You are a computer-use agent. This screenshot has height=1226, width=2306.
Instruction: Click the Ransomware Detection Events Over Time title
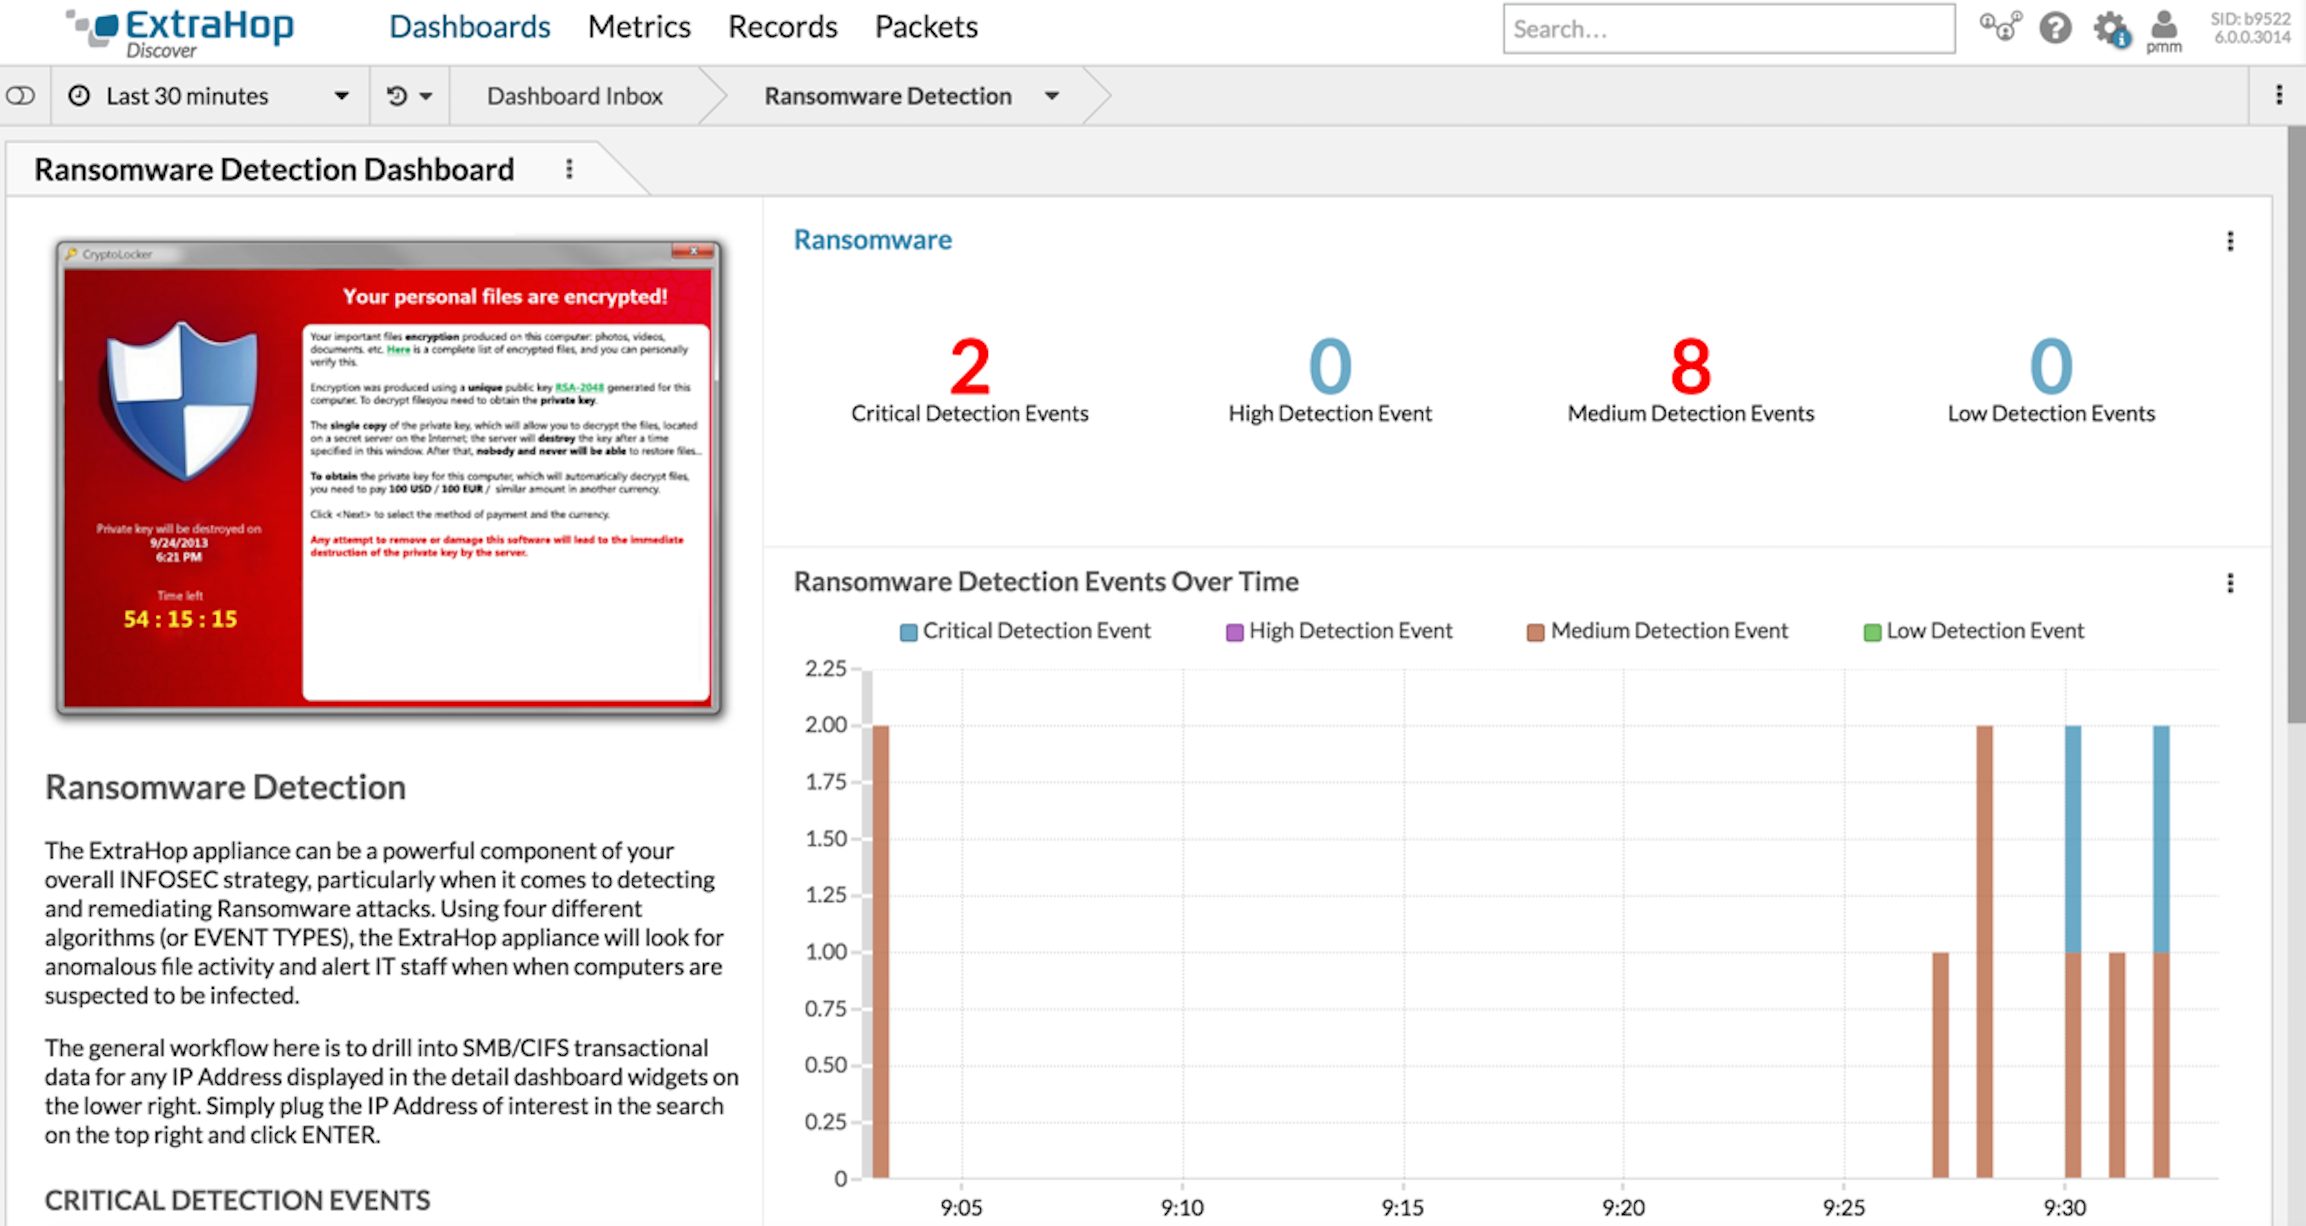pos(1046,582)
